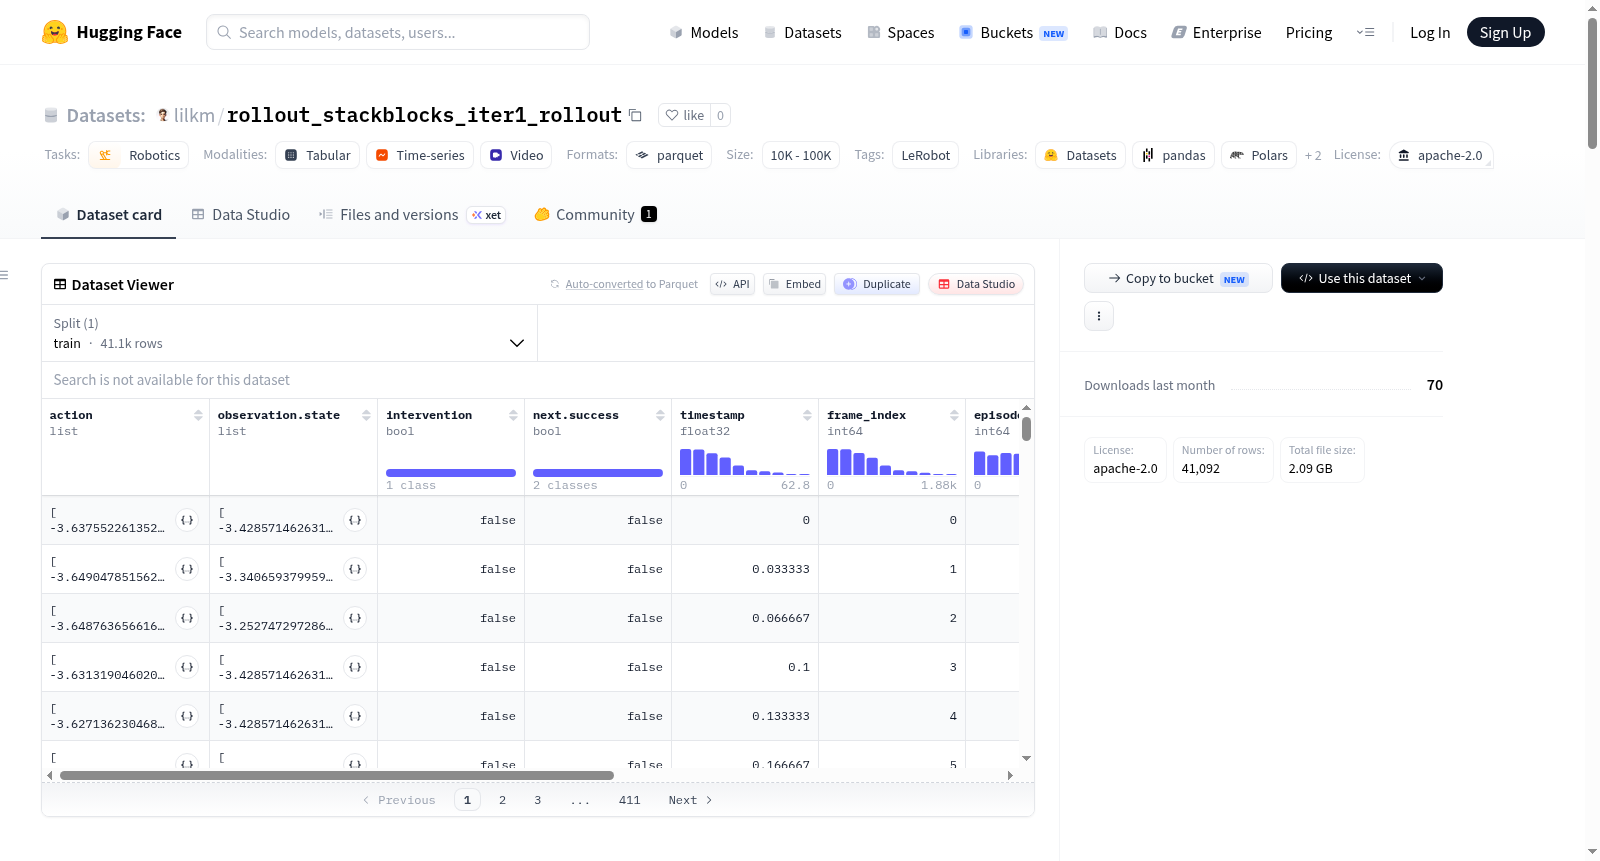Select the apache-2.0 license tag
Image resolution: width=1600 pixels, height=861 pixels.
(1441, 155)
